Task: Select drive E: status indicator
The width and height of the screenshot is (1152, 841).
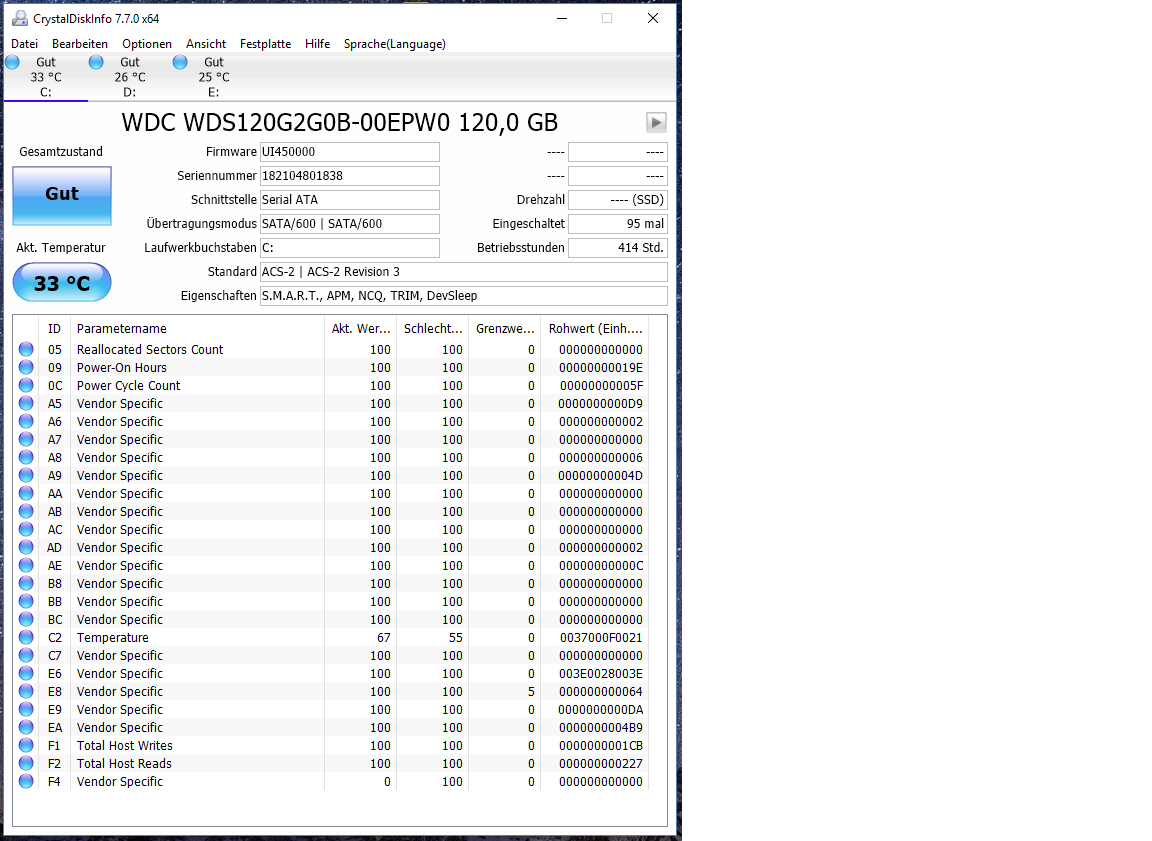Action: tap(180, 62)
